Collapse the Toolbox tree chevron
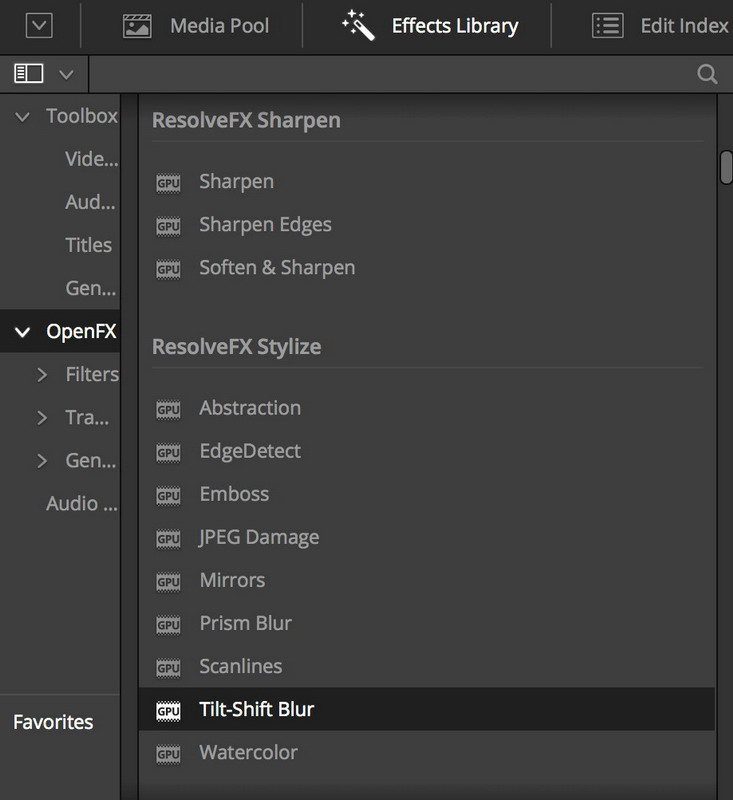 pyautogui.click(x=22, y=117)
